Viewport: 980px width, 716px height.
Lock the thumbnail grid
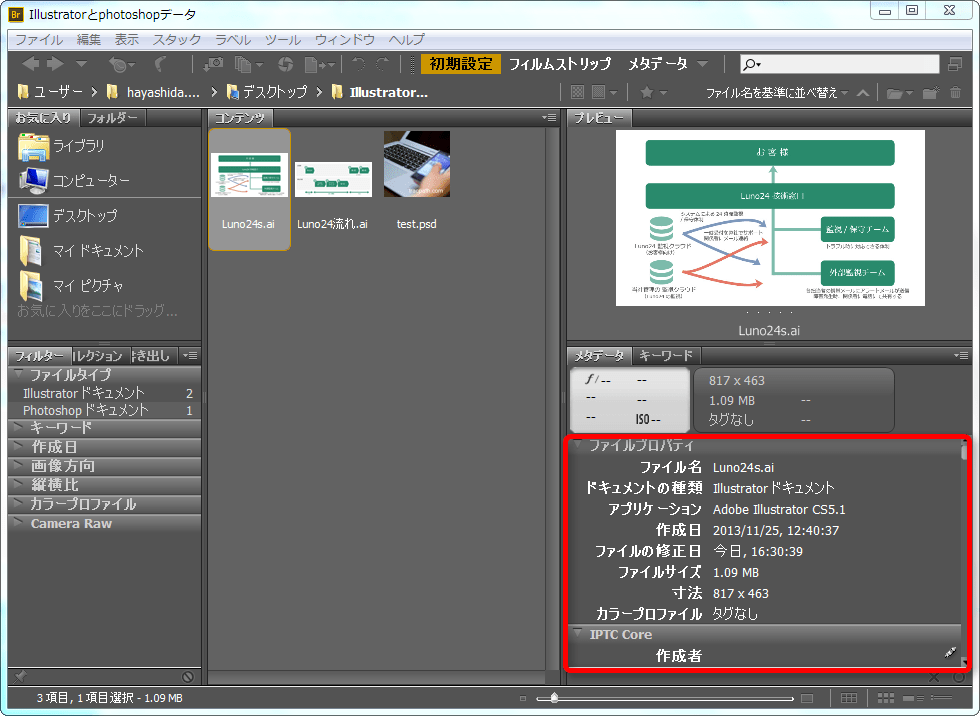pos(849,698)
